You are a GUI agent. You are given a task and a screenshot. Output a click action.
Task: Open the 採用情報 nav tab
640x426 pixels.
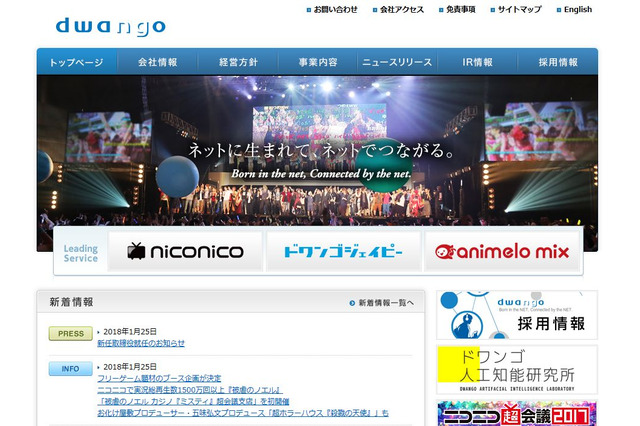558,62
